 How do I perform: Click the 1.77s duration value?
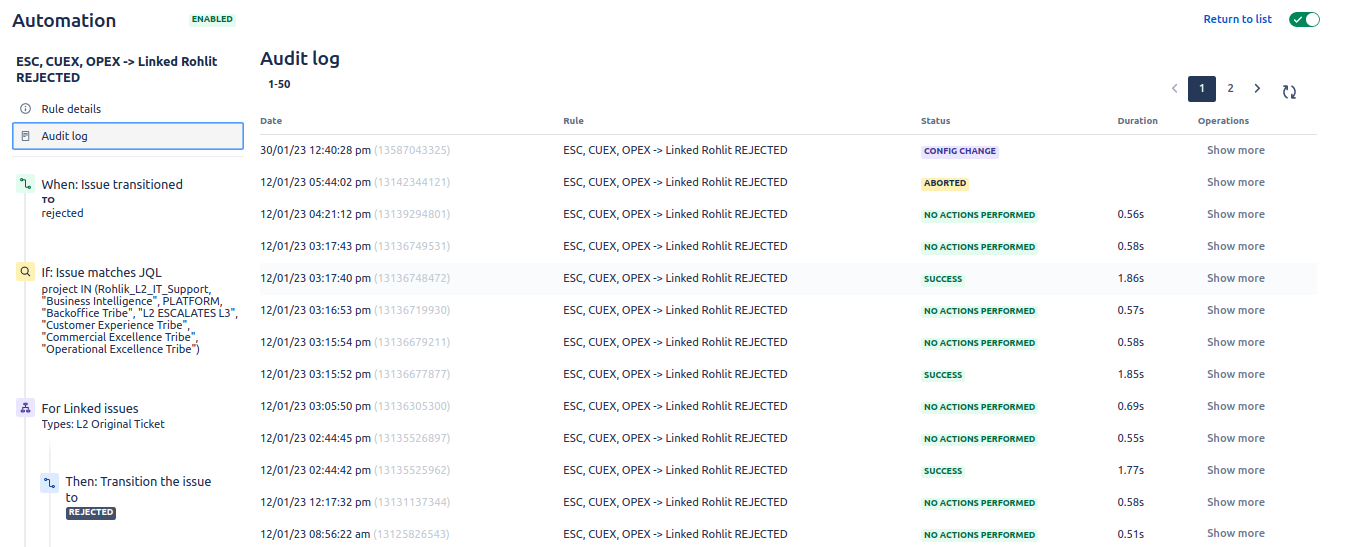(x=1131, y=470)
